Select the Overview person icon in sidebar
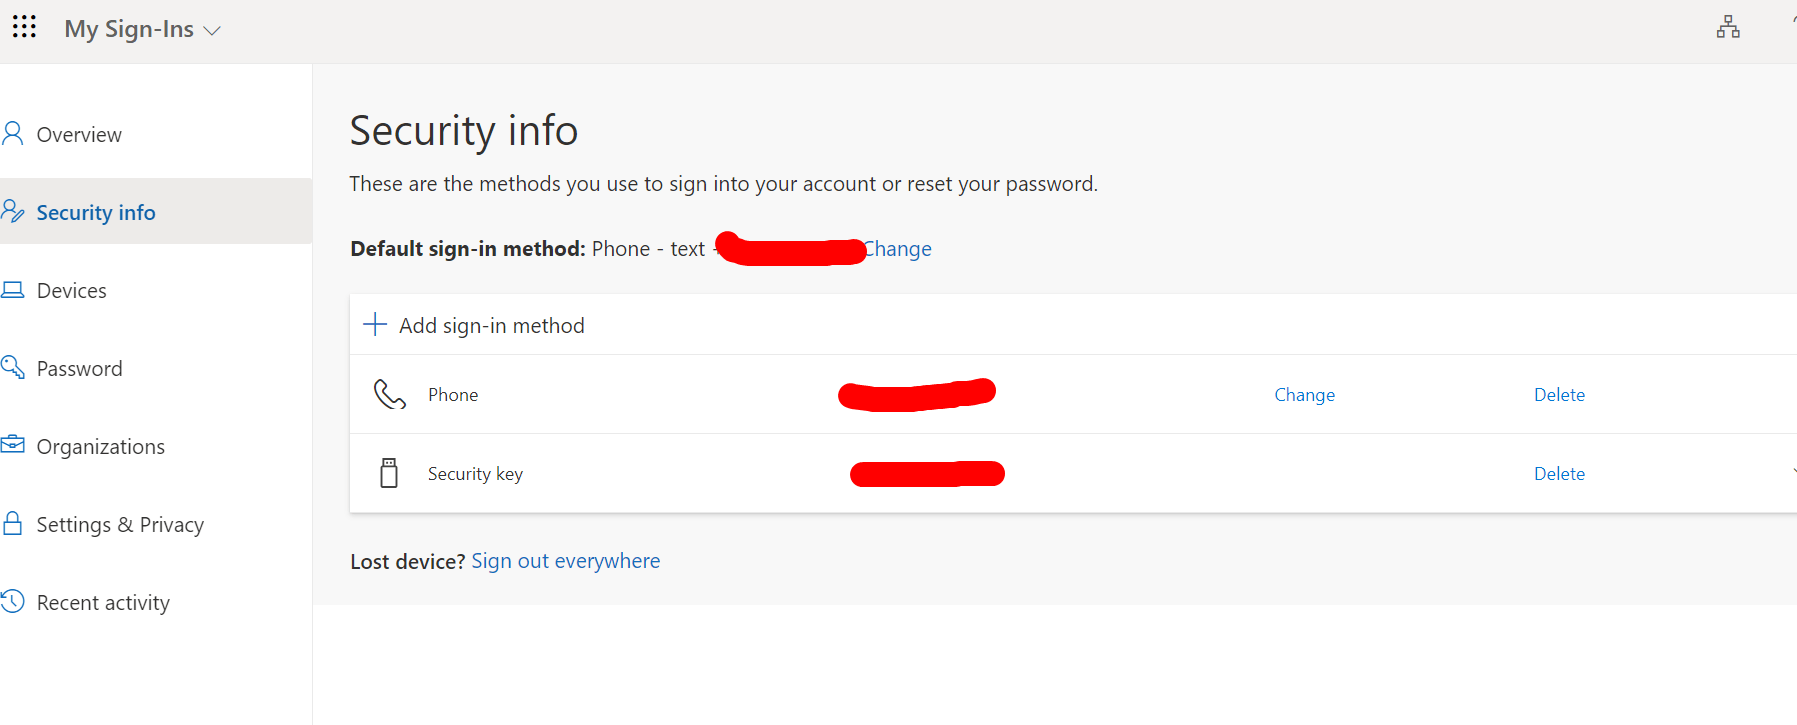Screen dimensions: 1797x725 point(13,132)
